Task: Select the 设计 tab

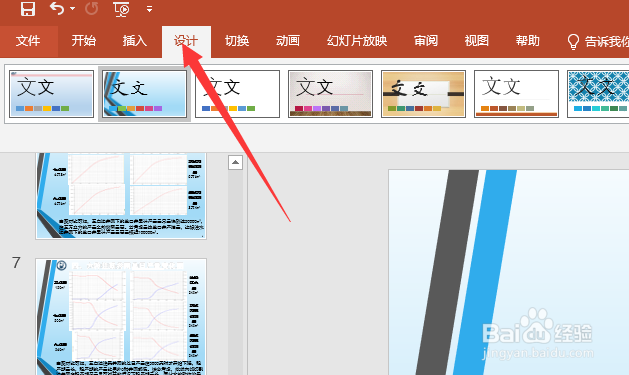Action: point(186,41)
